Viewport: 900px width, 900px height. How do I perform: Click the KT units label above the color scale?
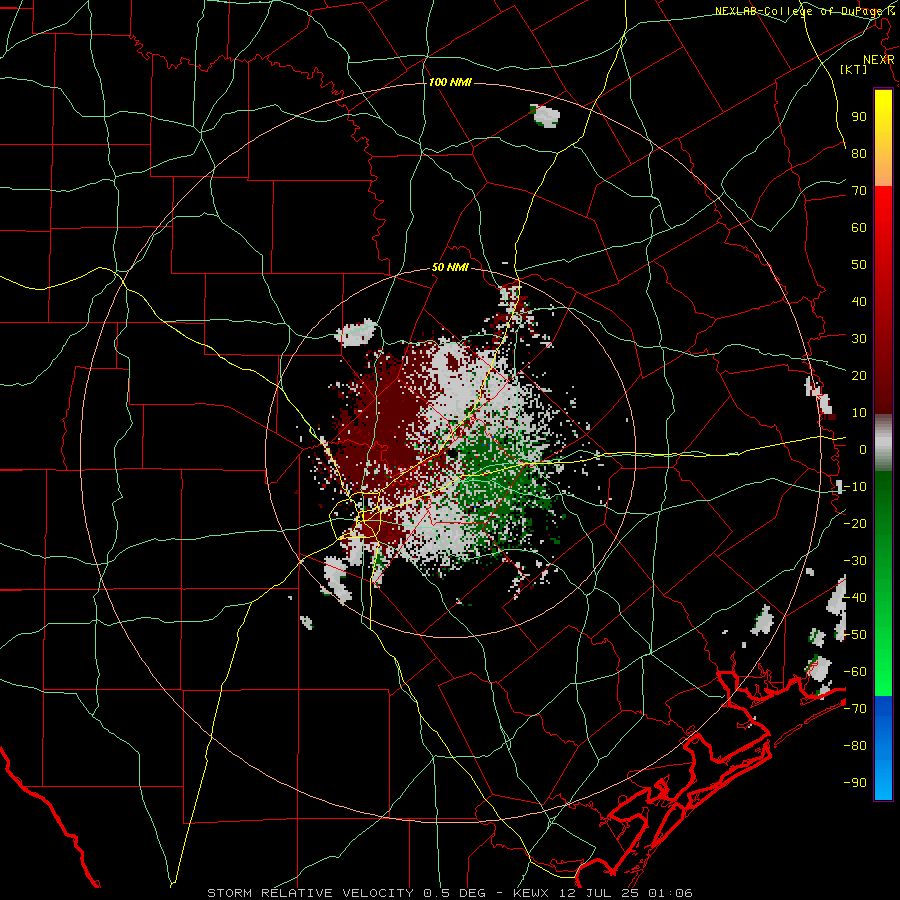854,69
